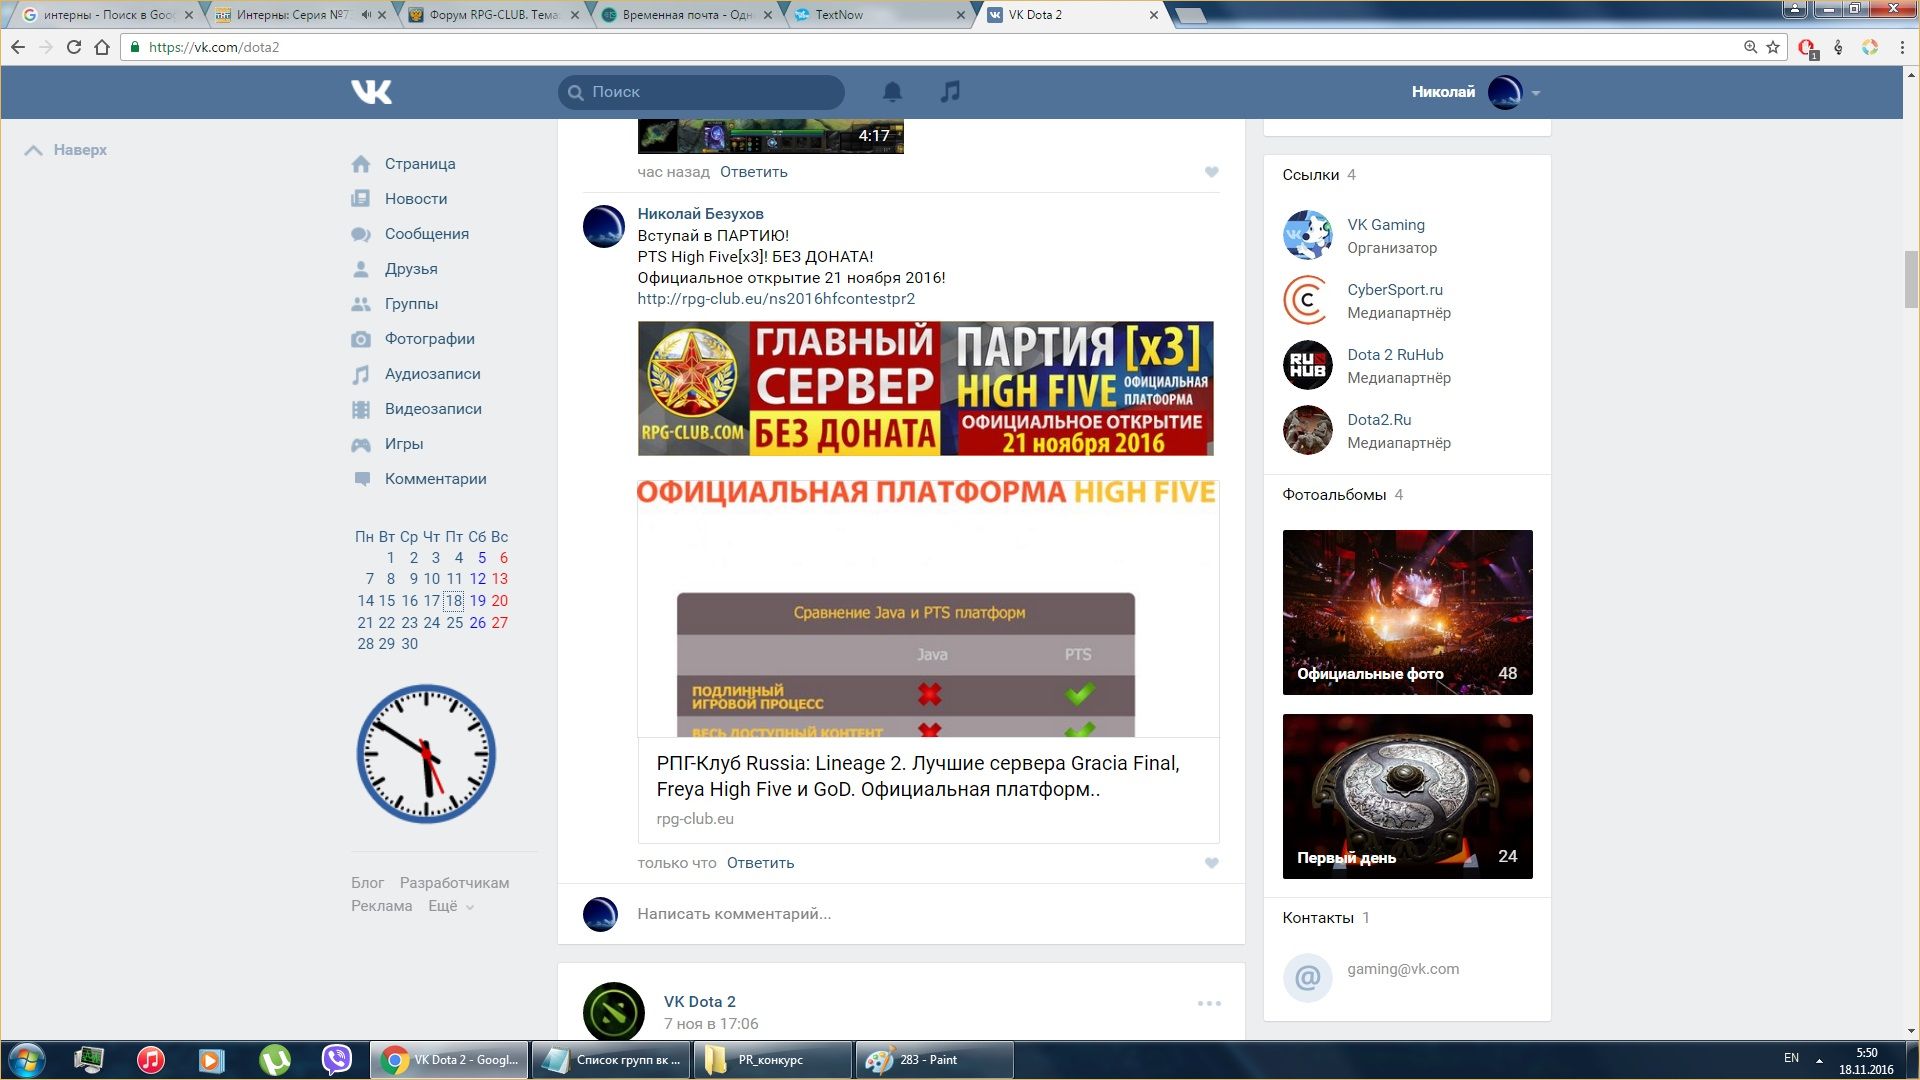Switch to the Временная почта tab

[x=686, y=15]
